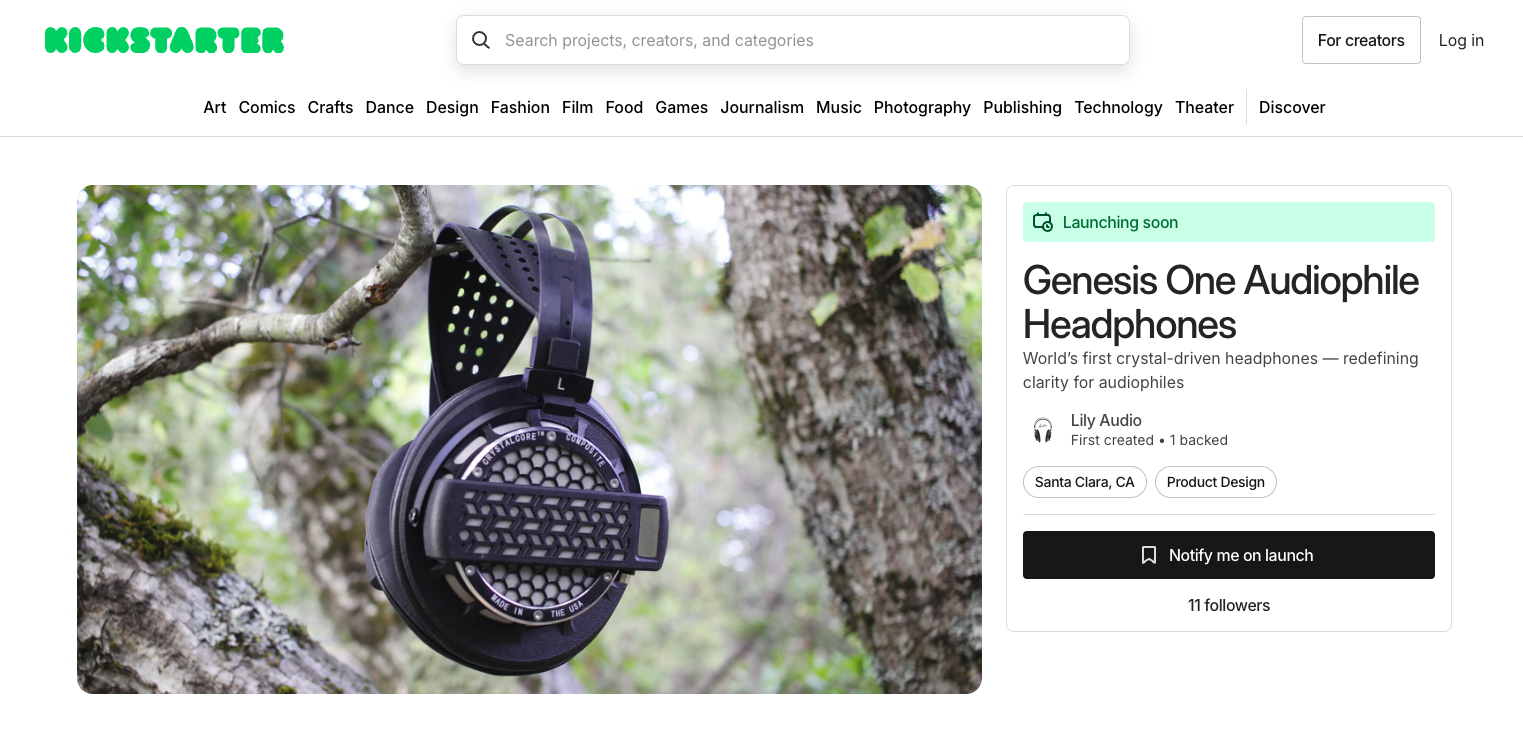Select the Music category
Screen dimensions: 1523x739
click(x=839, y=107)
